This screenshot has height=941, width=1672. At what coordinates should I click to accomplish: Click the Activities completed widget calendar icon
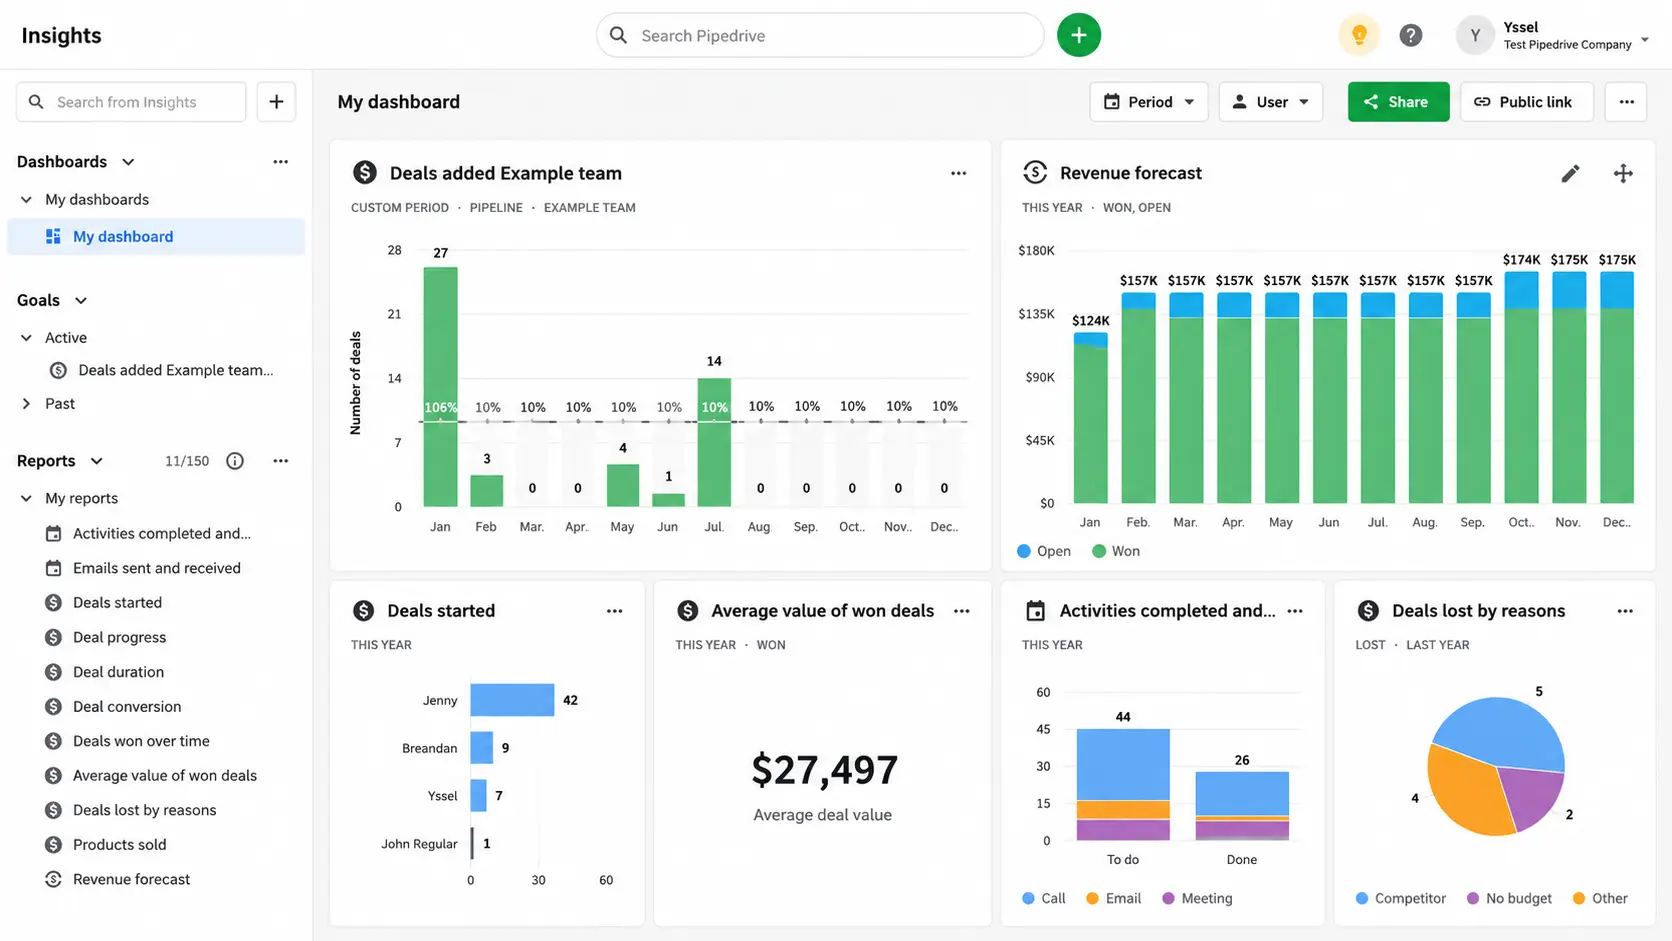coord(1036,610)
